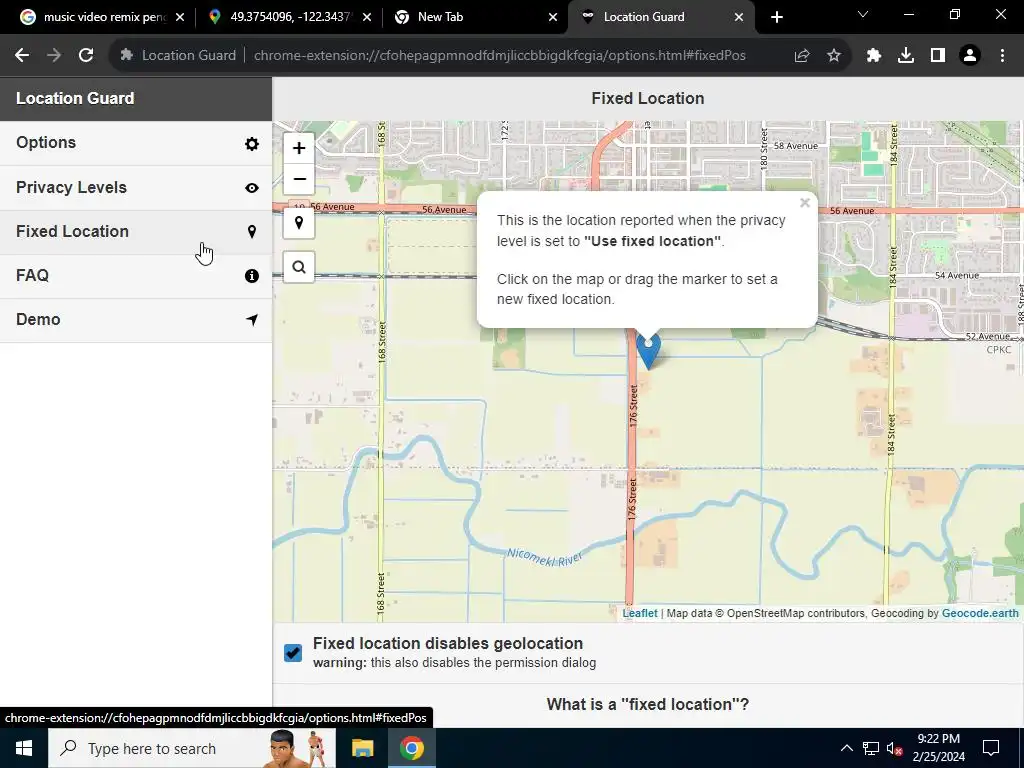The width and height of the screenshot is (1024, 768).
Task: Click the Location Guard extension chip in address bar
Action: coord(178,56)
